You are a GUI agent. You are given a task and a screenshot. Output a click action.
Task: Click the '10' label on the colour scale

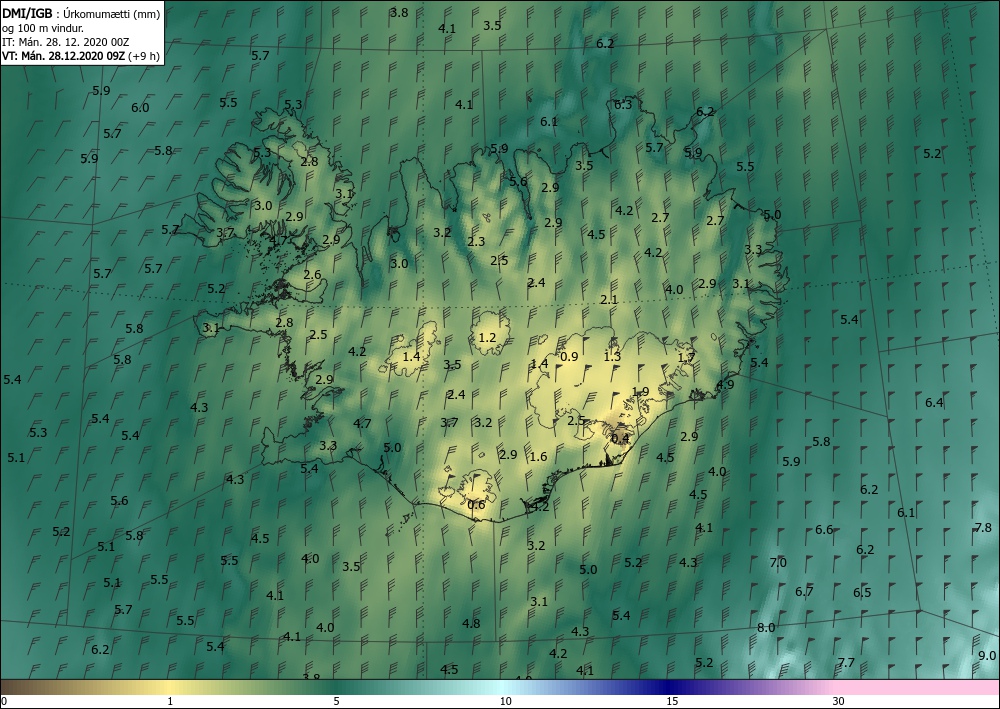(x=505, y=702)
